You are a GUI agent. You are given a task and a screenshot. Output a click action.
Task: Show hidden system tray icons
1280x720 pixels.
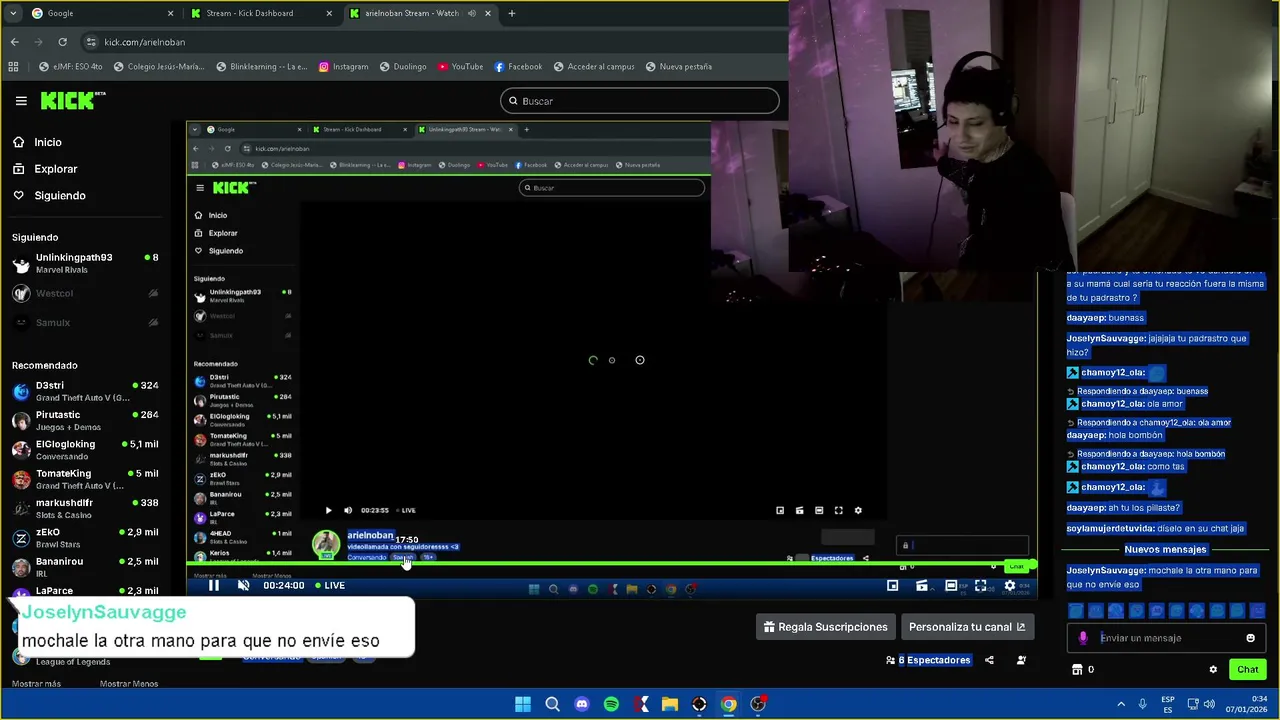1121,704
